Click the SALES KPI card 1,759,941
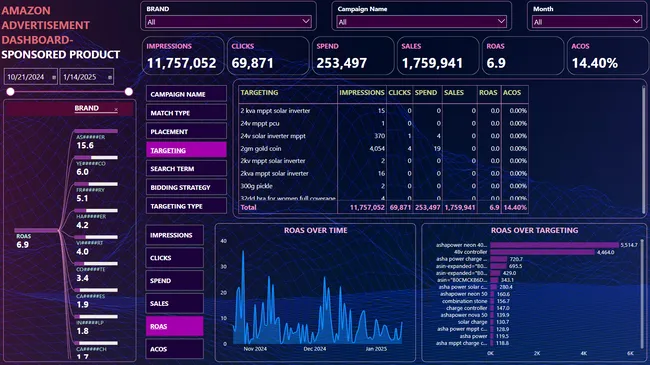 [x=438, y=56]
